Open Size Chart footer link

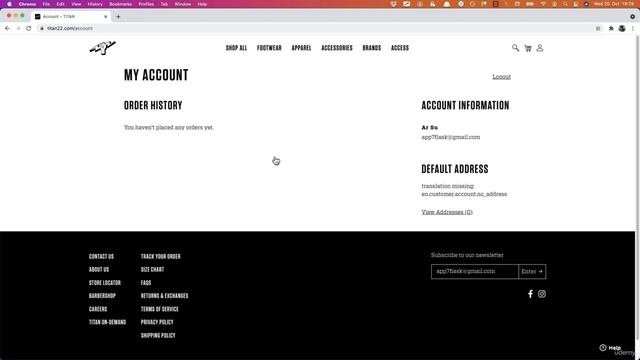point(152,269)
